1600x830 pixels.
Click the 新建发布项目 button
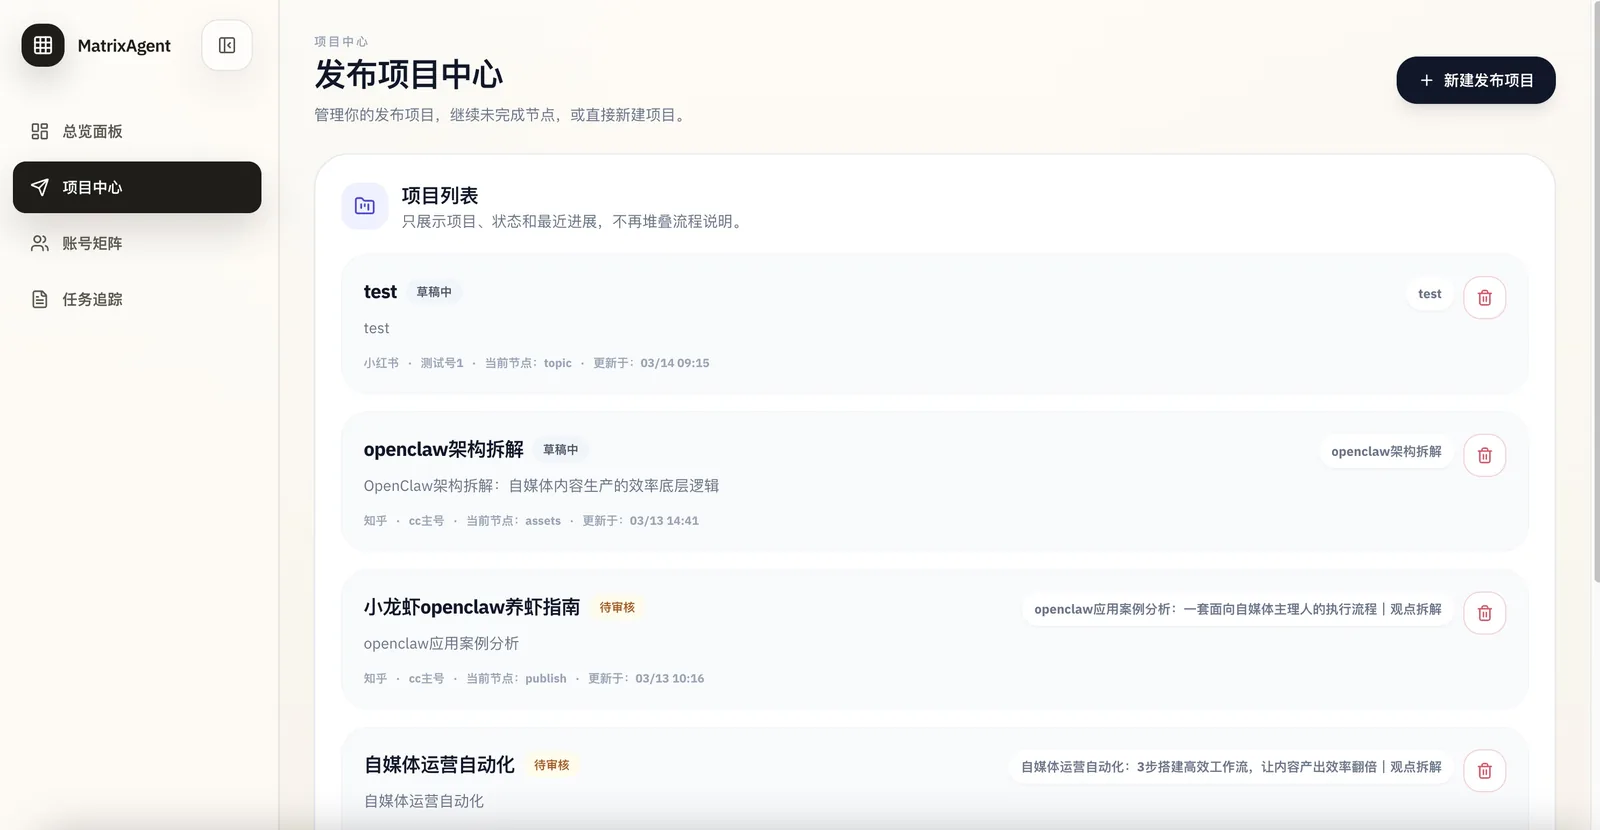[1475, 80]
